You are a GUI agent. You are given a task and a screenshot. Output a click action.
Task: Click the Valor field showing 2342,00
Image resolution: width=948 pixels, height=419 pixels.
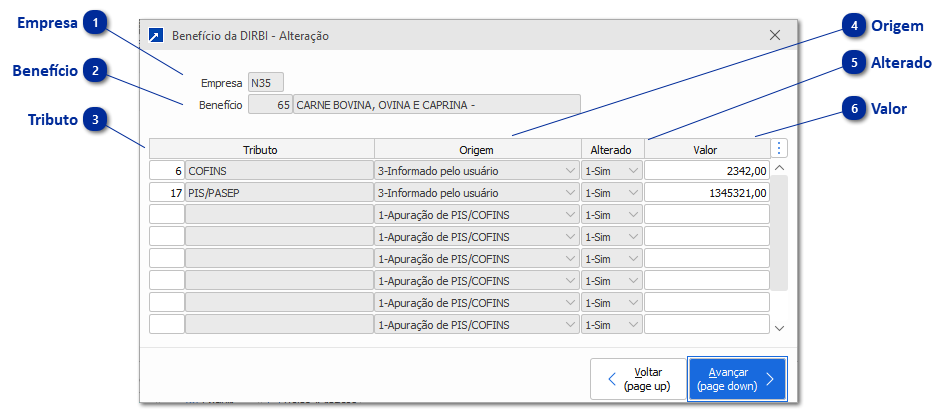pyautogui.click(x=707, y=171)
